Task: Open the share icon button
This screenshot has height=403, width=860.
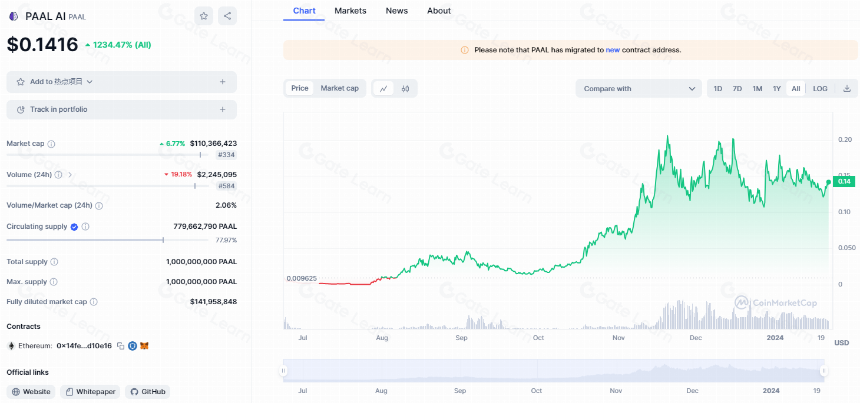Action: coord(228,16)
